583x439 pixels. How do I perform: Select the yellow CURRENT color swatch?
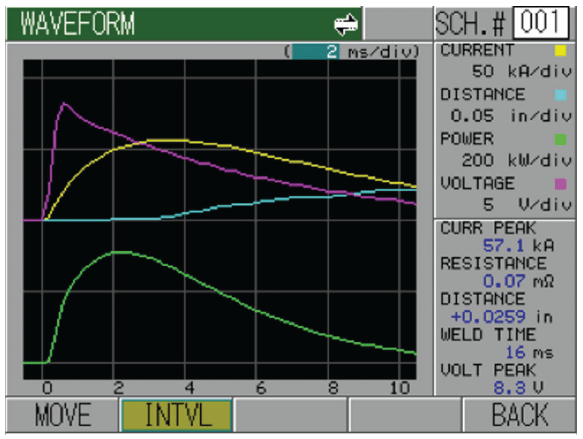point(560,51)
